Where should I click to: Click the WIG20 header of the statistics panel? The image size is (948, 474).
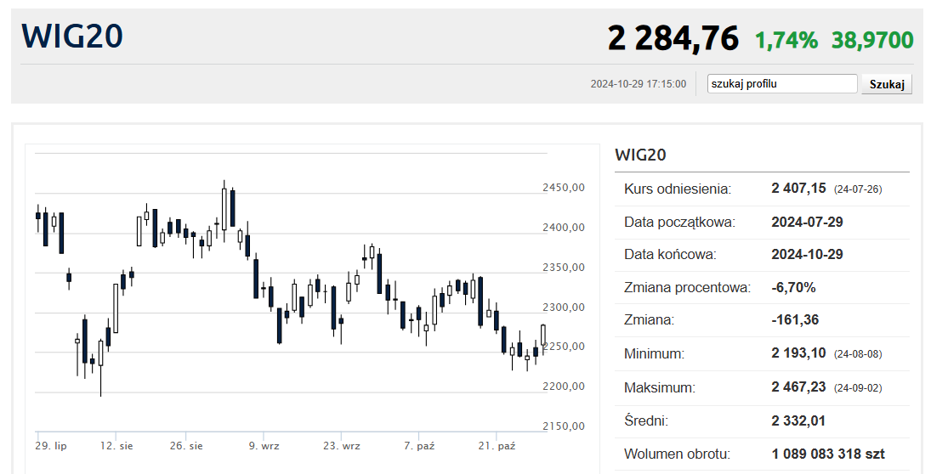click(x=640, y=154)
